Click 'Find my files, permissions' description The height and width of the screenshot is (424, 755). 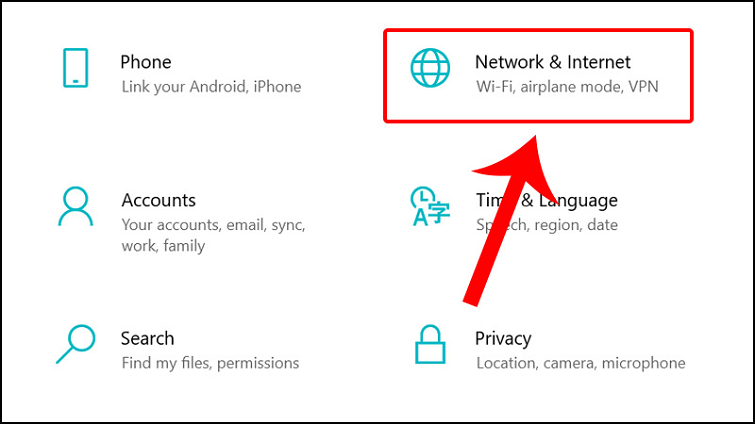tap(210, 363)
